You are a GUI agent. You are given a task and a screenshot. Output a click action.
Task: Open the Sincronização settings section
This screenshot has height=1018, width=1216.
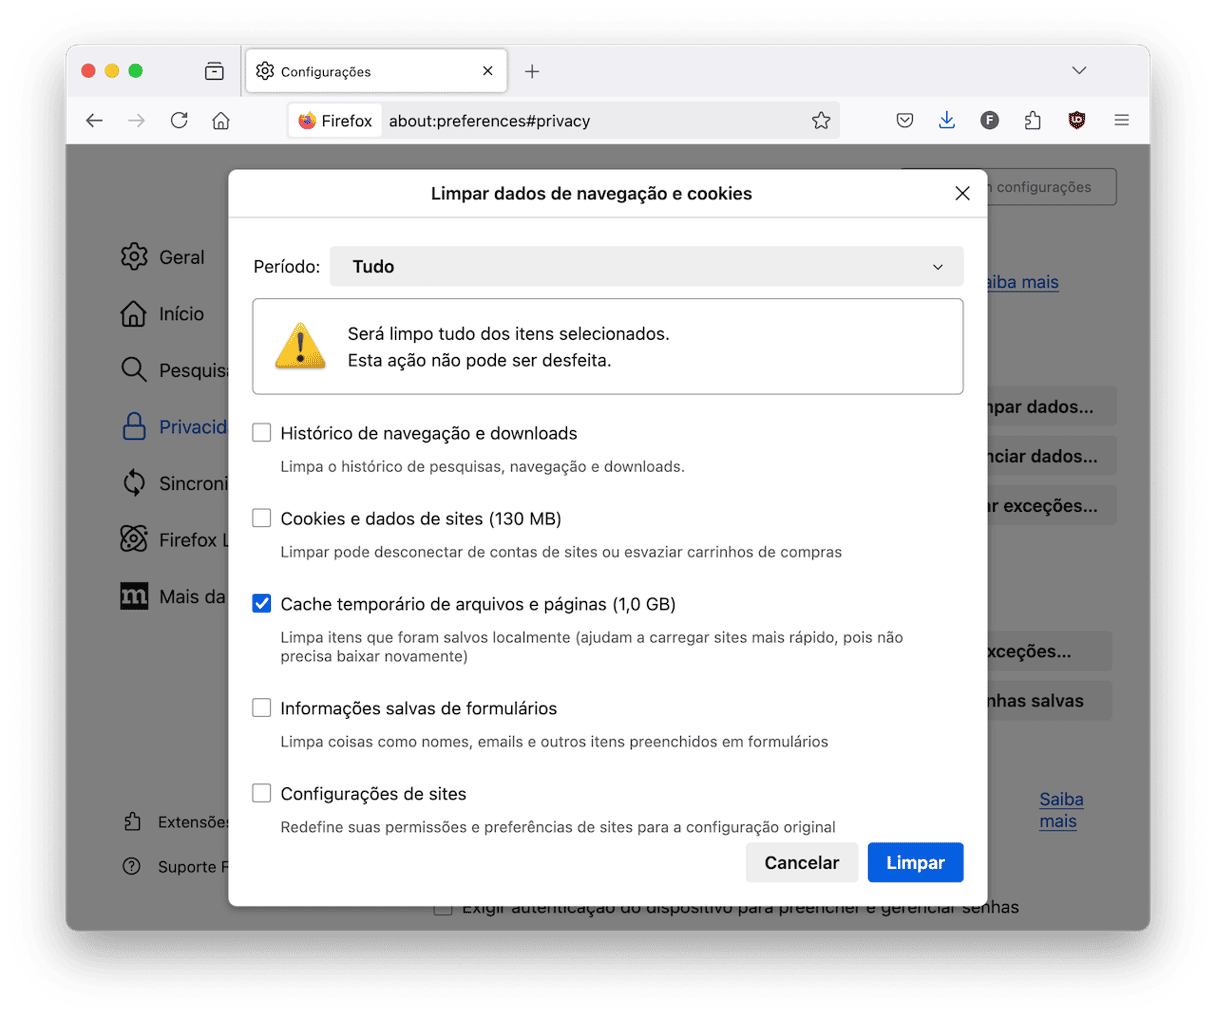tap(174, 483)
